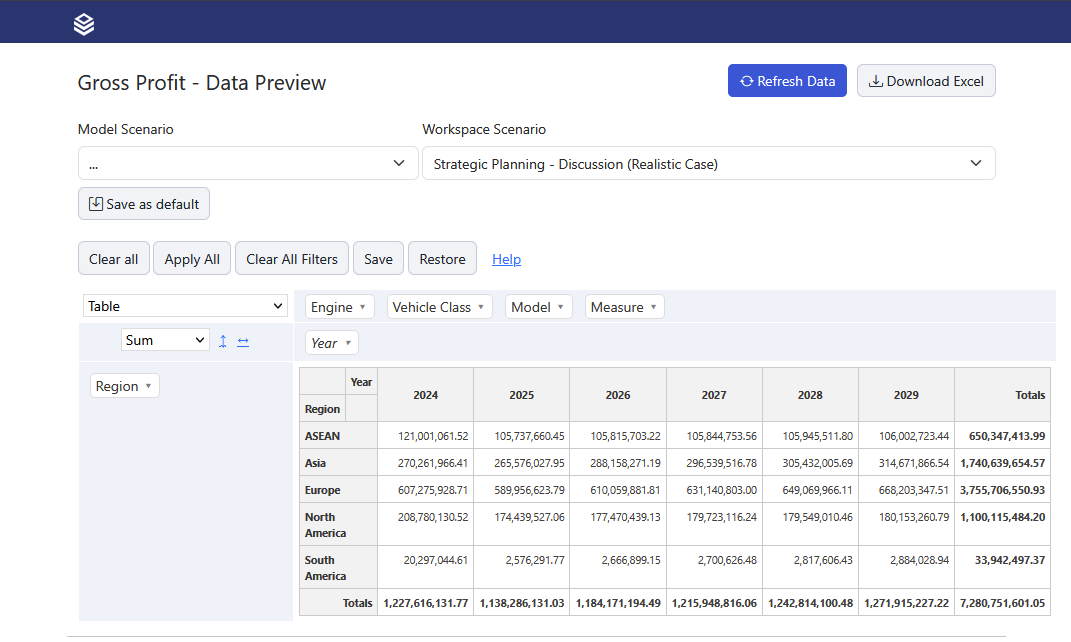Expand the Workspace Scenario dropdown
The width and height of the screenshot is (1071, 642).
pos(708,164)
